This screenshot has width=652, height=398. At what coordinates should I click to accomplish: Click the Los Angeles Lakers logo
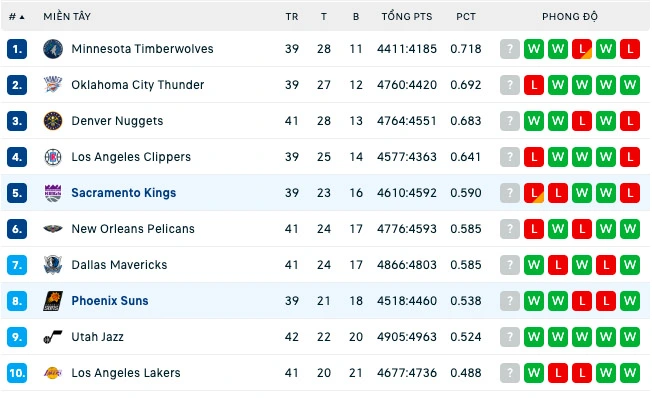(x=53, y=373)
